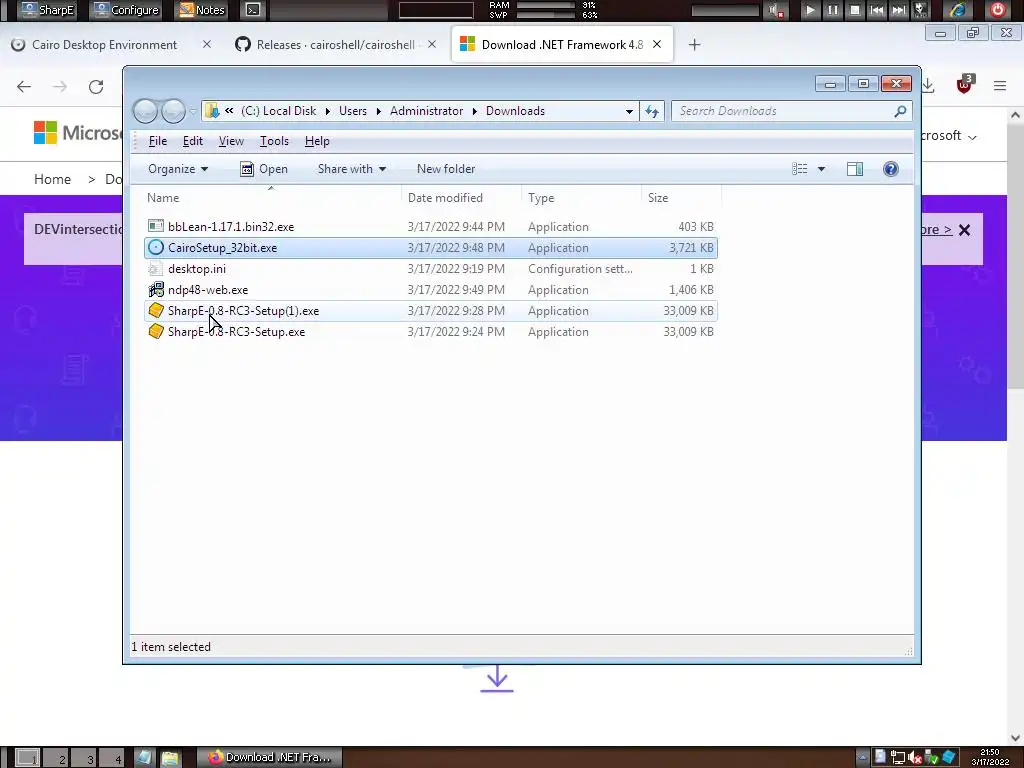Image resolution: width=1024 pixels, height=768 pixels.
Task: Switch to Cairo Desktop Environment tab
Action: coord(112,44)
